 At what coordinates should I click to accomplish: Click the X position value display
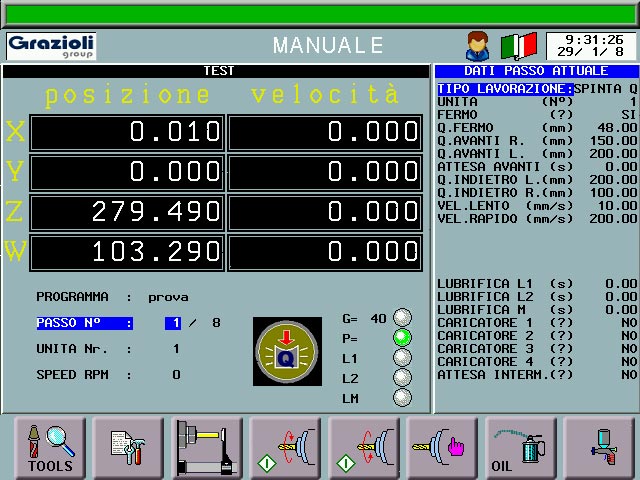[127, 131]
